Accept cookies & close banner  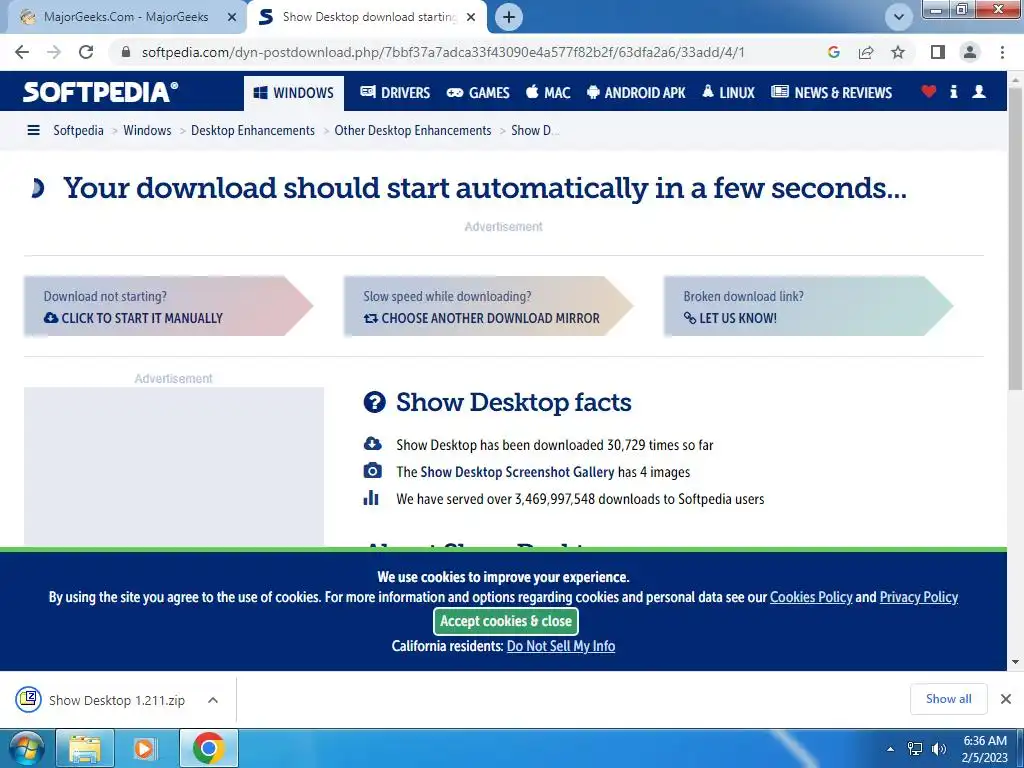506,621
